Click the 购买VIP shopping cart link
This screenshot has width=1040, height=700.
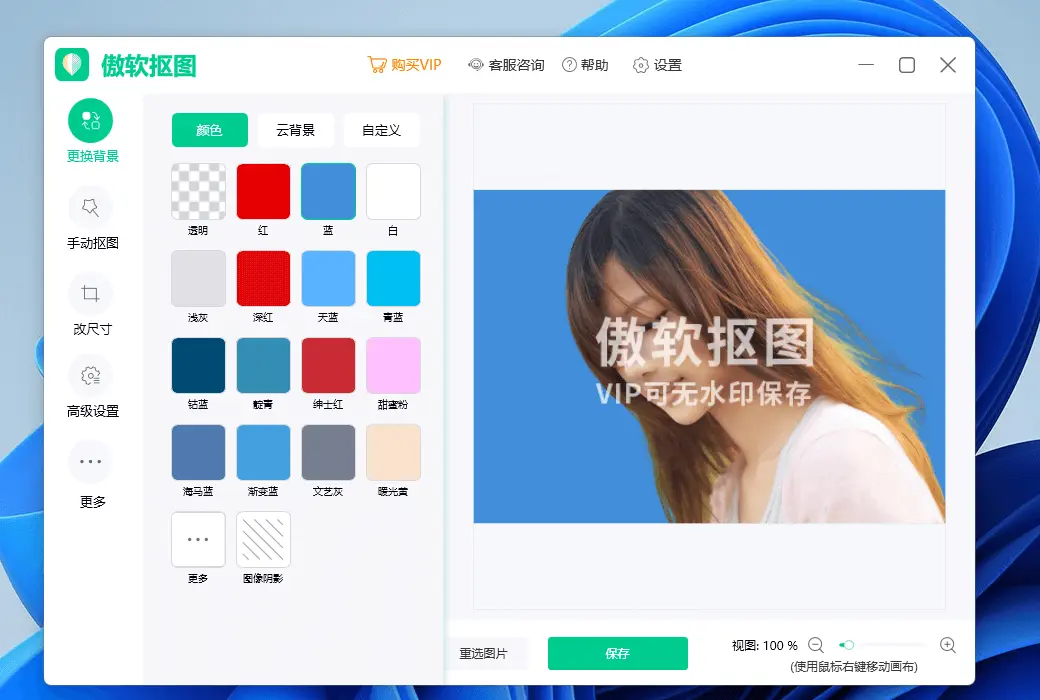405,65
